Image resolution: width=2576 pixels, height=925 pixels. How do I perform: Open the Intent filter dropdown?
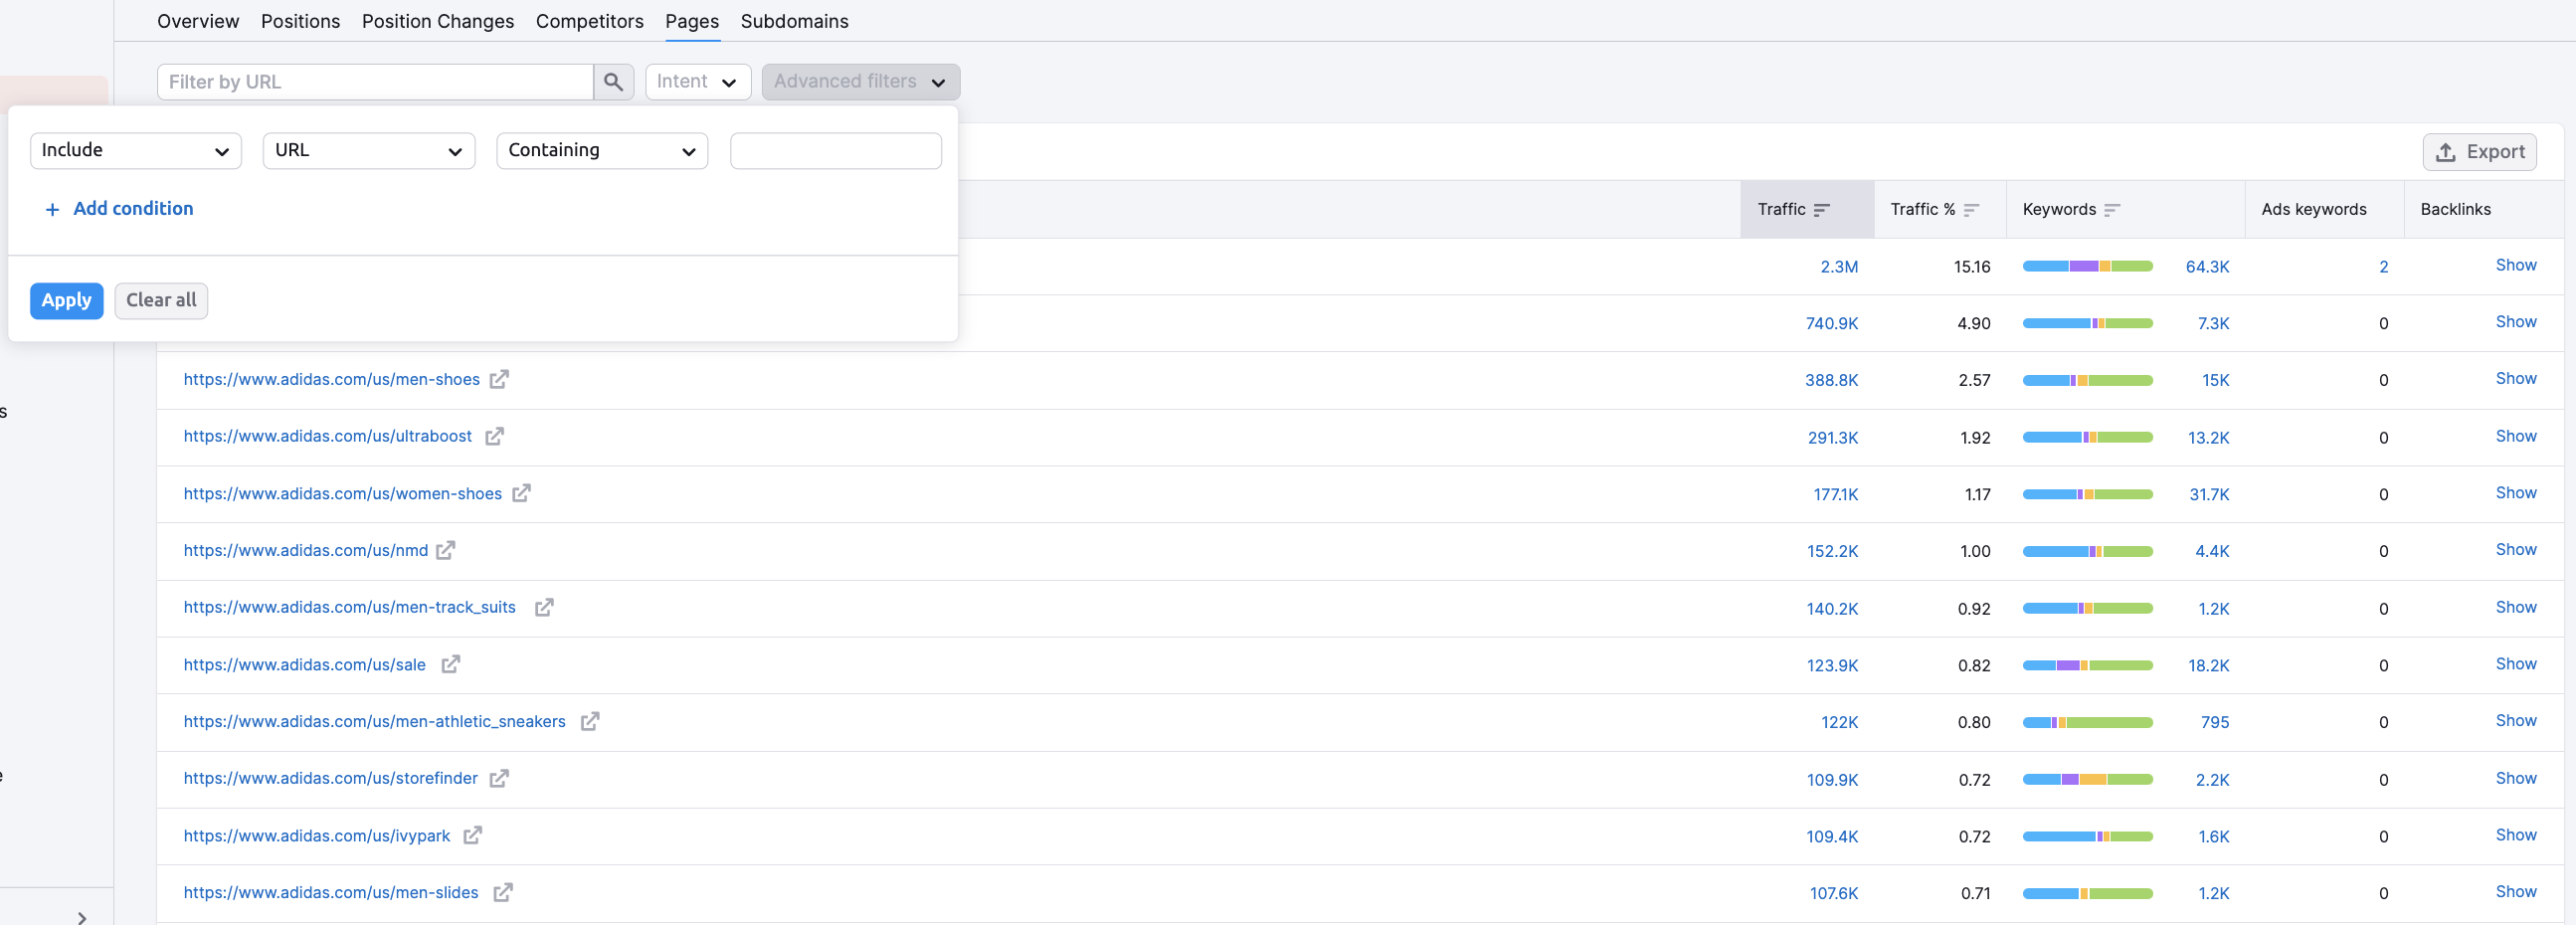click(698, 82)
